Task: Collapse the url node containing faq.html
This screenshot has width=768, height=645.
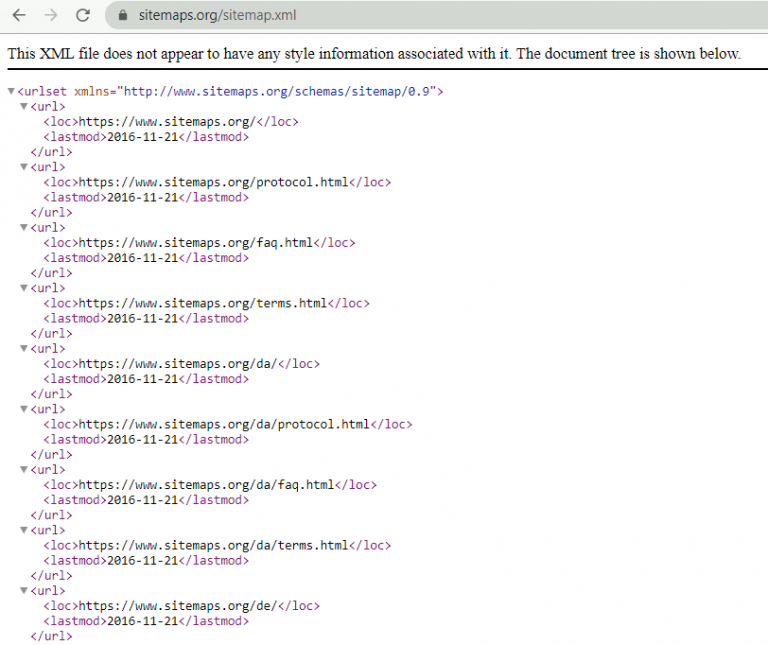Action: (x=24, y=227)
